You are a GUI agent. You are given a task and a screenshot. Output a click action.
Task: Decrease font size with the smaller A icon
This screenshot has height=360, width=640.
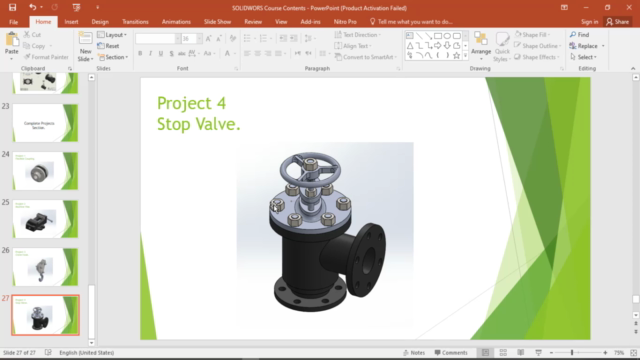pyautogui.click(x=219, y=39)
